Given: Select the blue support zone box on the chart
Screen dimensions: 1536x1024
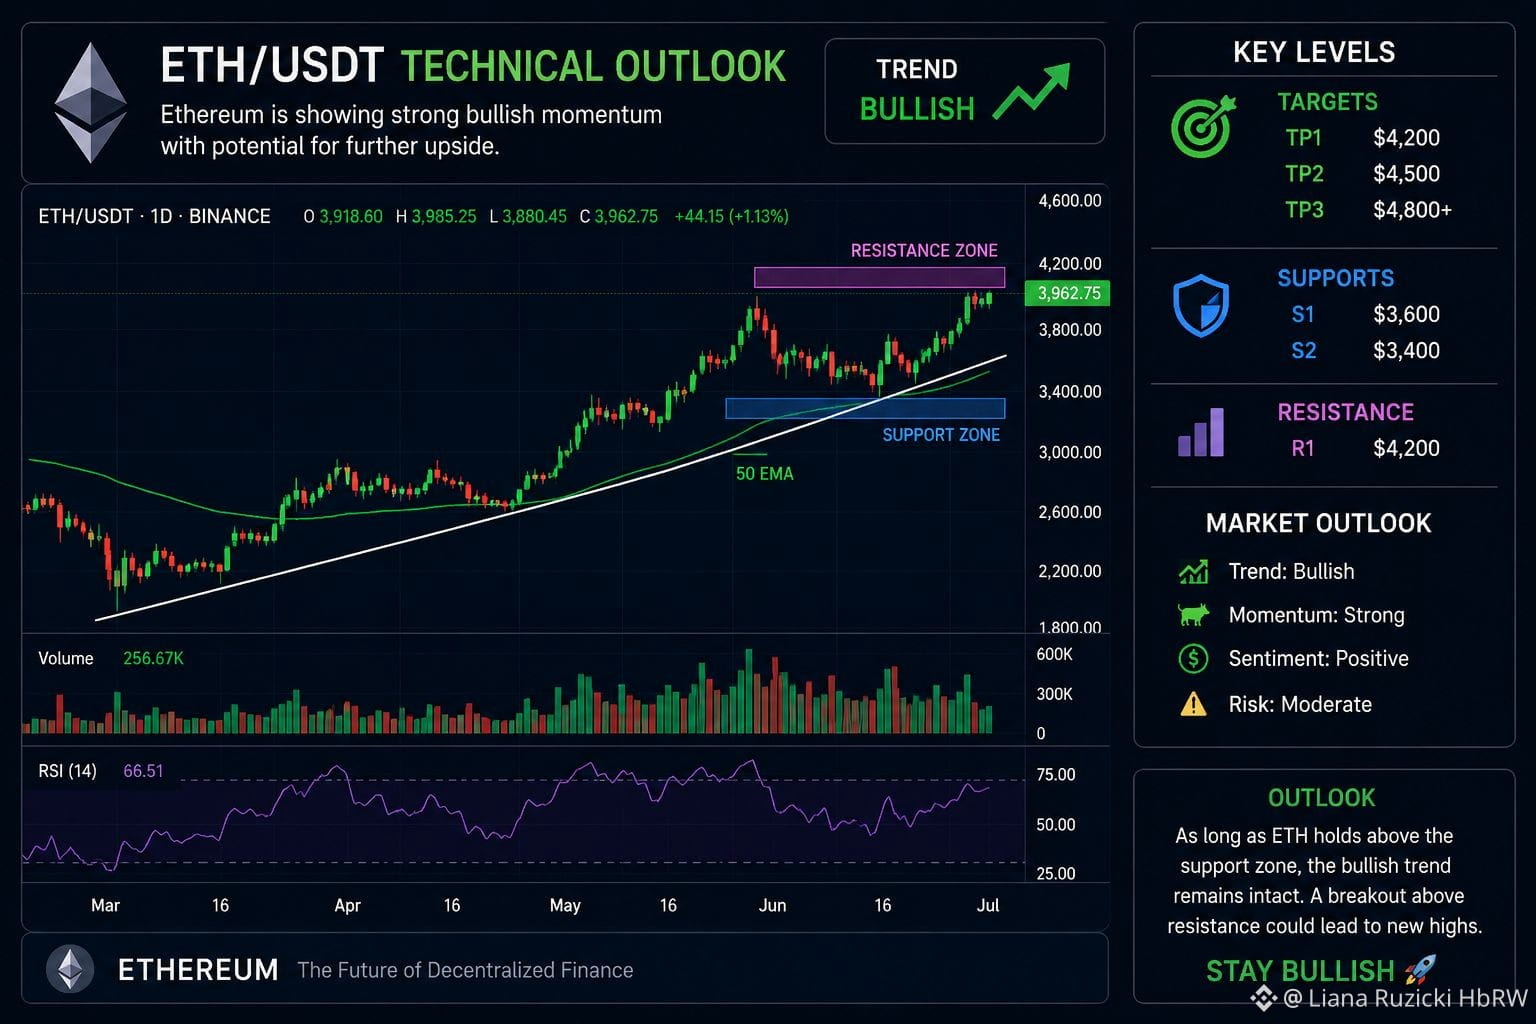Looking at the screenshot, I should click(865, 408).
